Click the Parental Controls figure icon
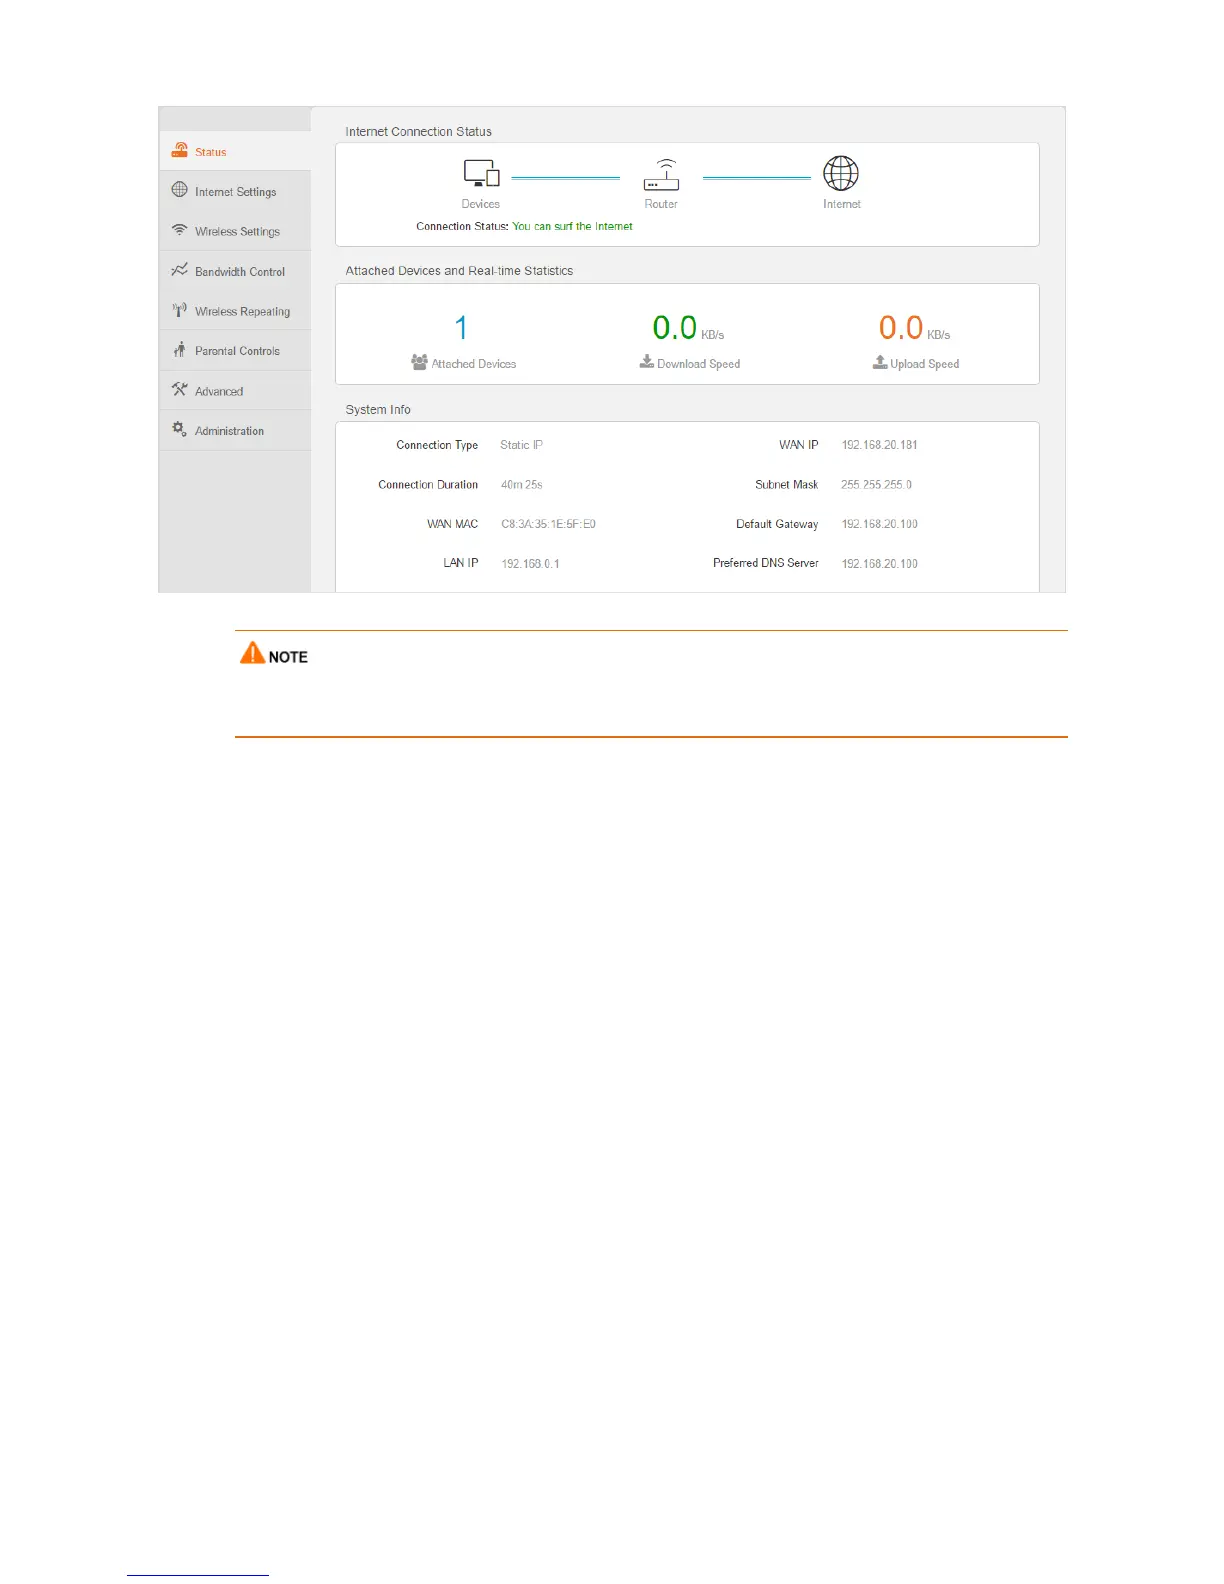1224x1584 pixels. (180, 350)
